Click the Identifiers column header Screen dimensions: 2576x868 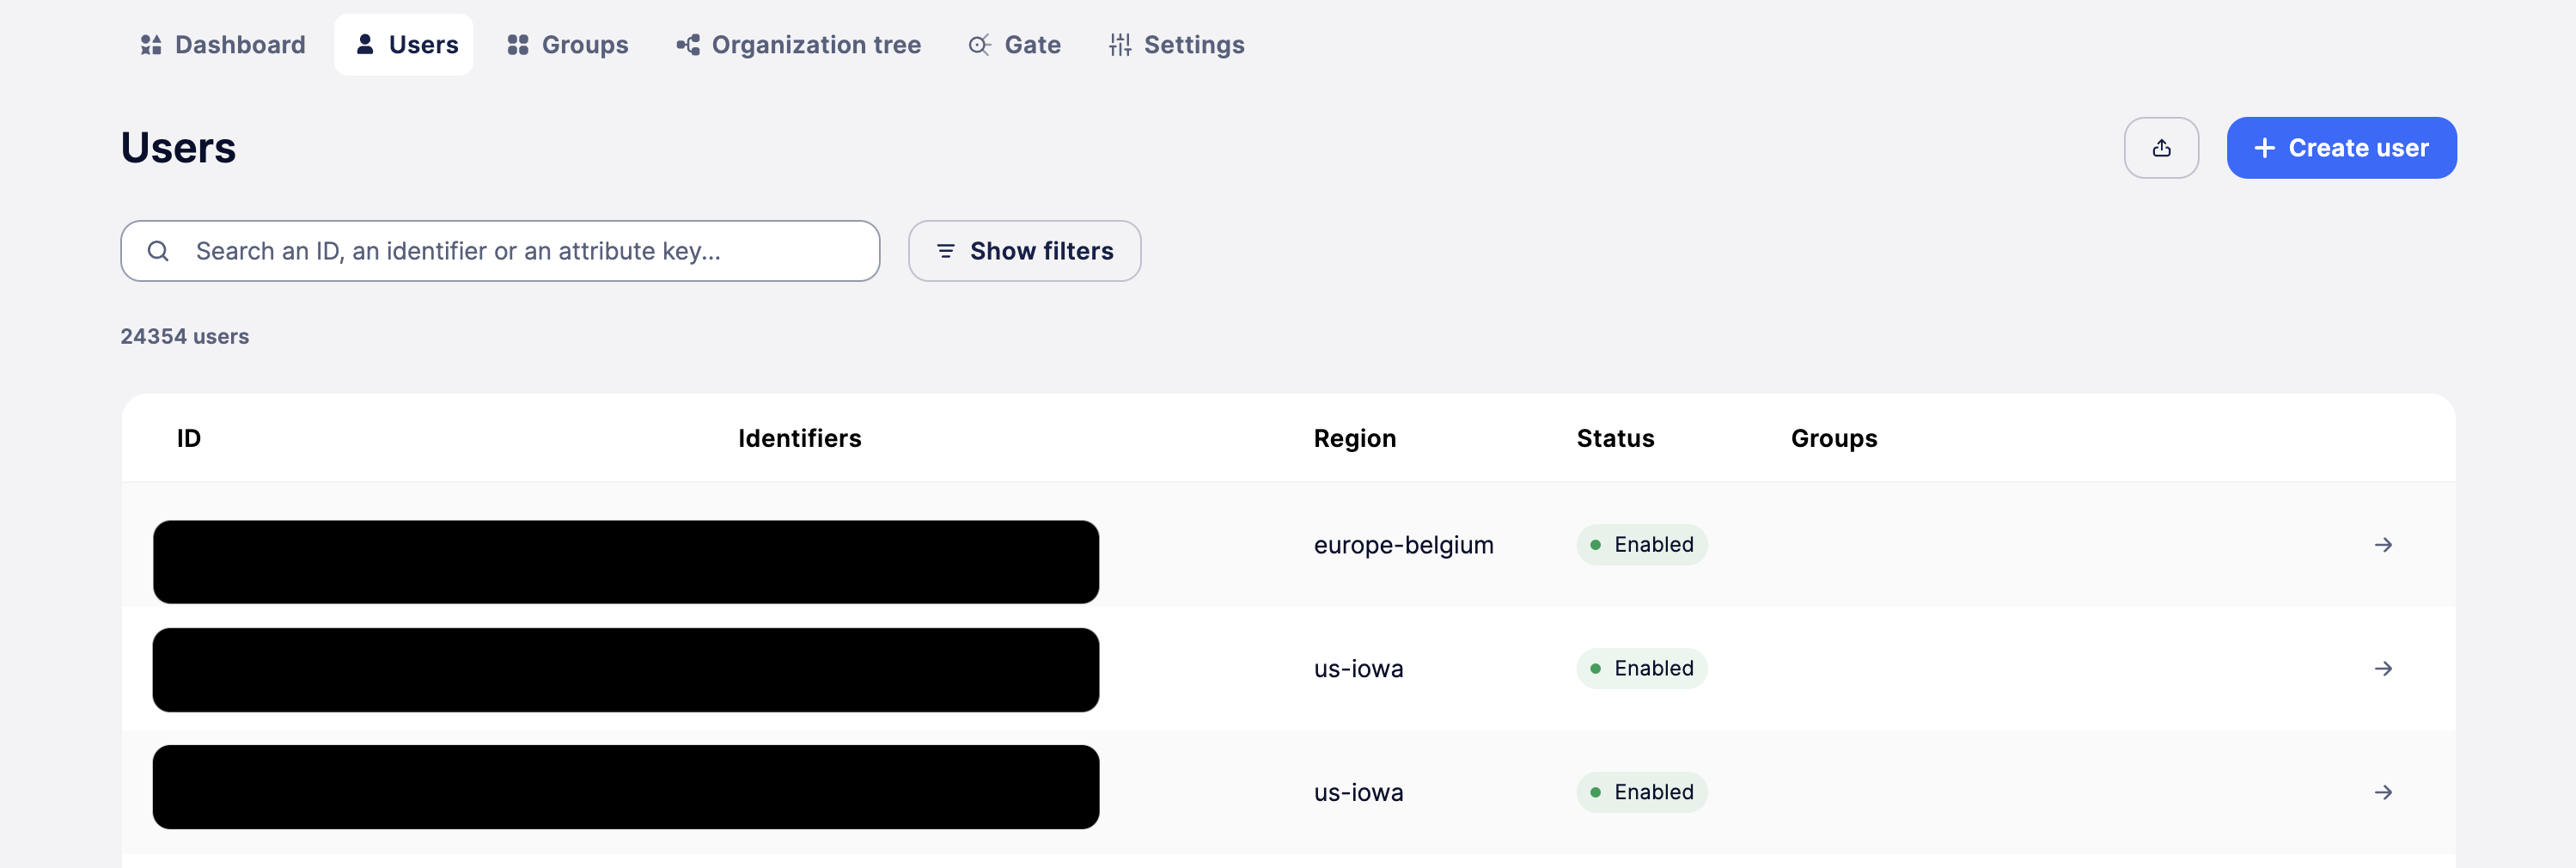(x=799, y=438)
